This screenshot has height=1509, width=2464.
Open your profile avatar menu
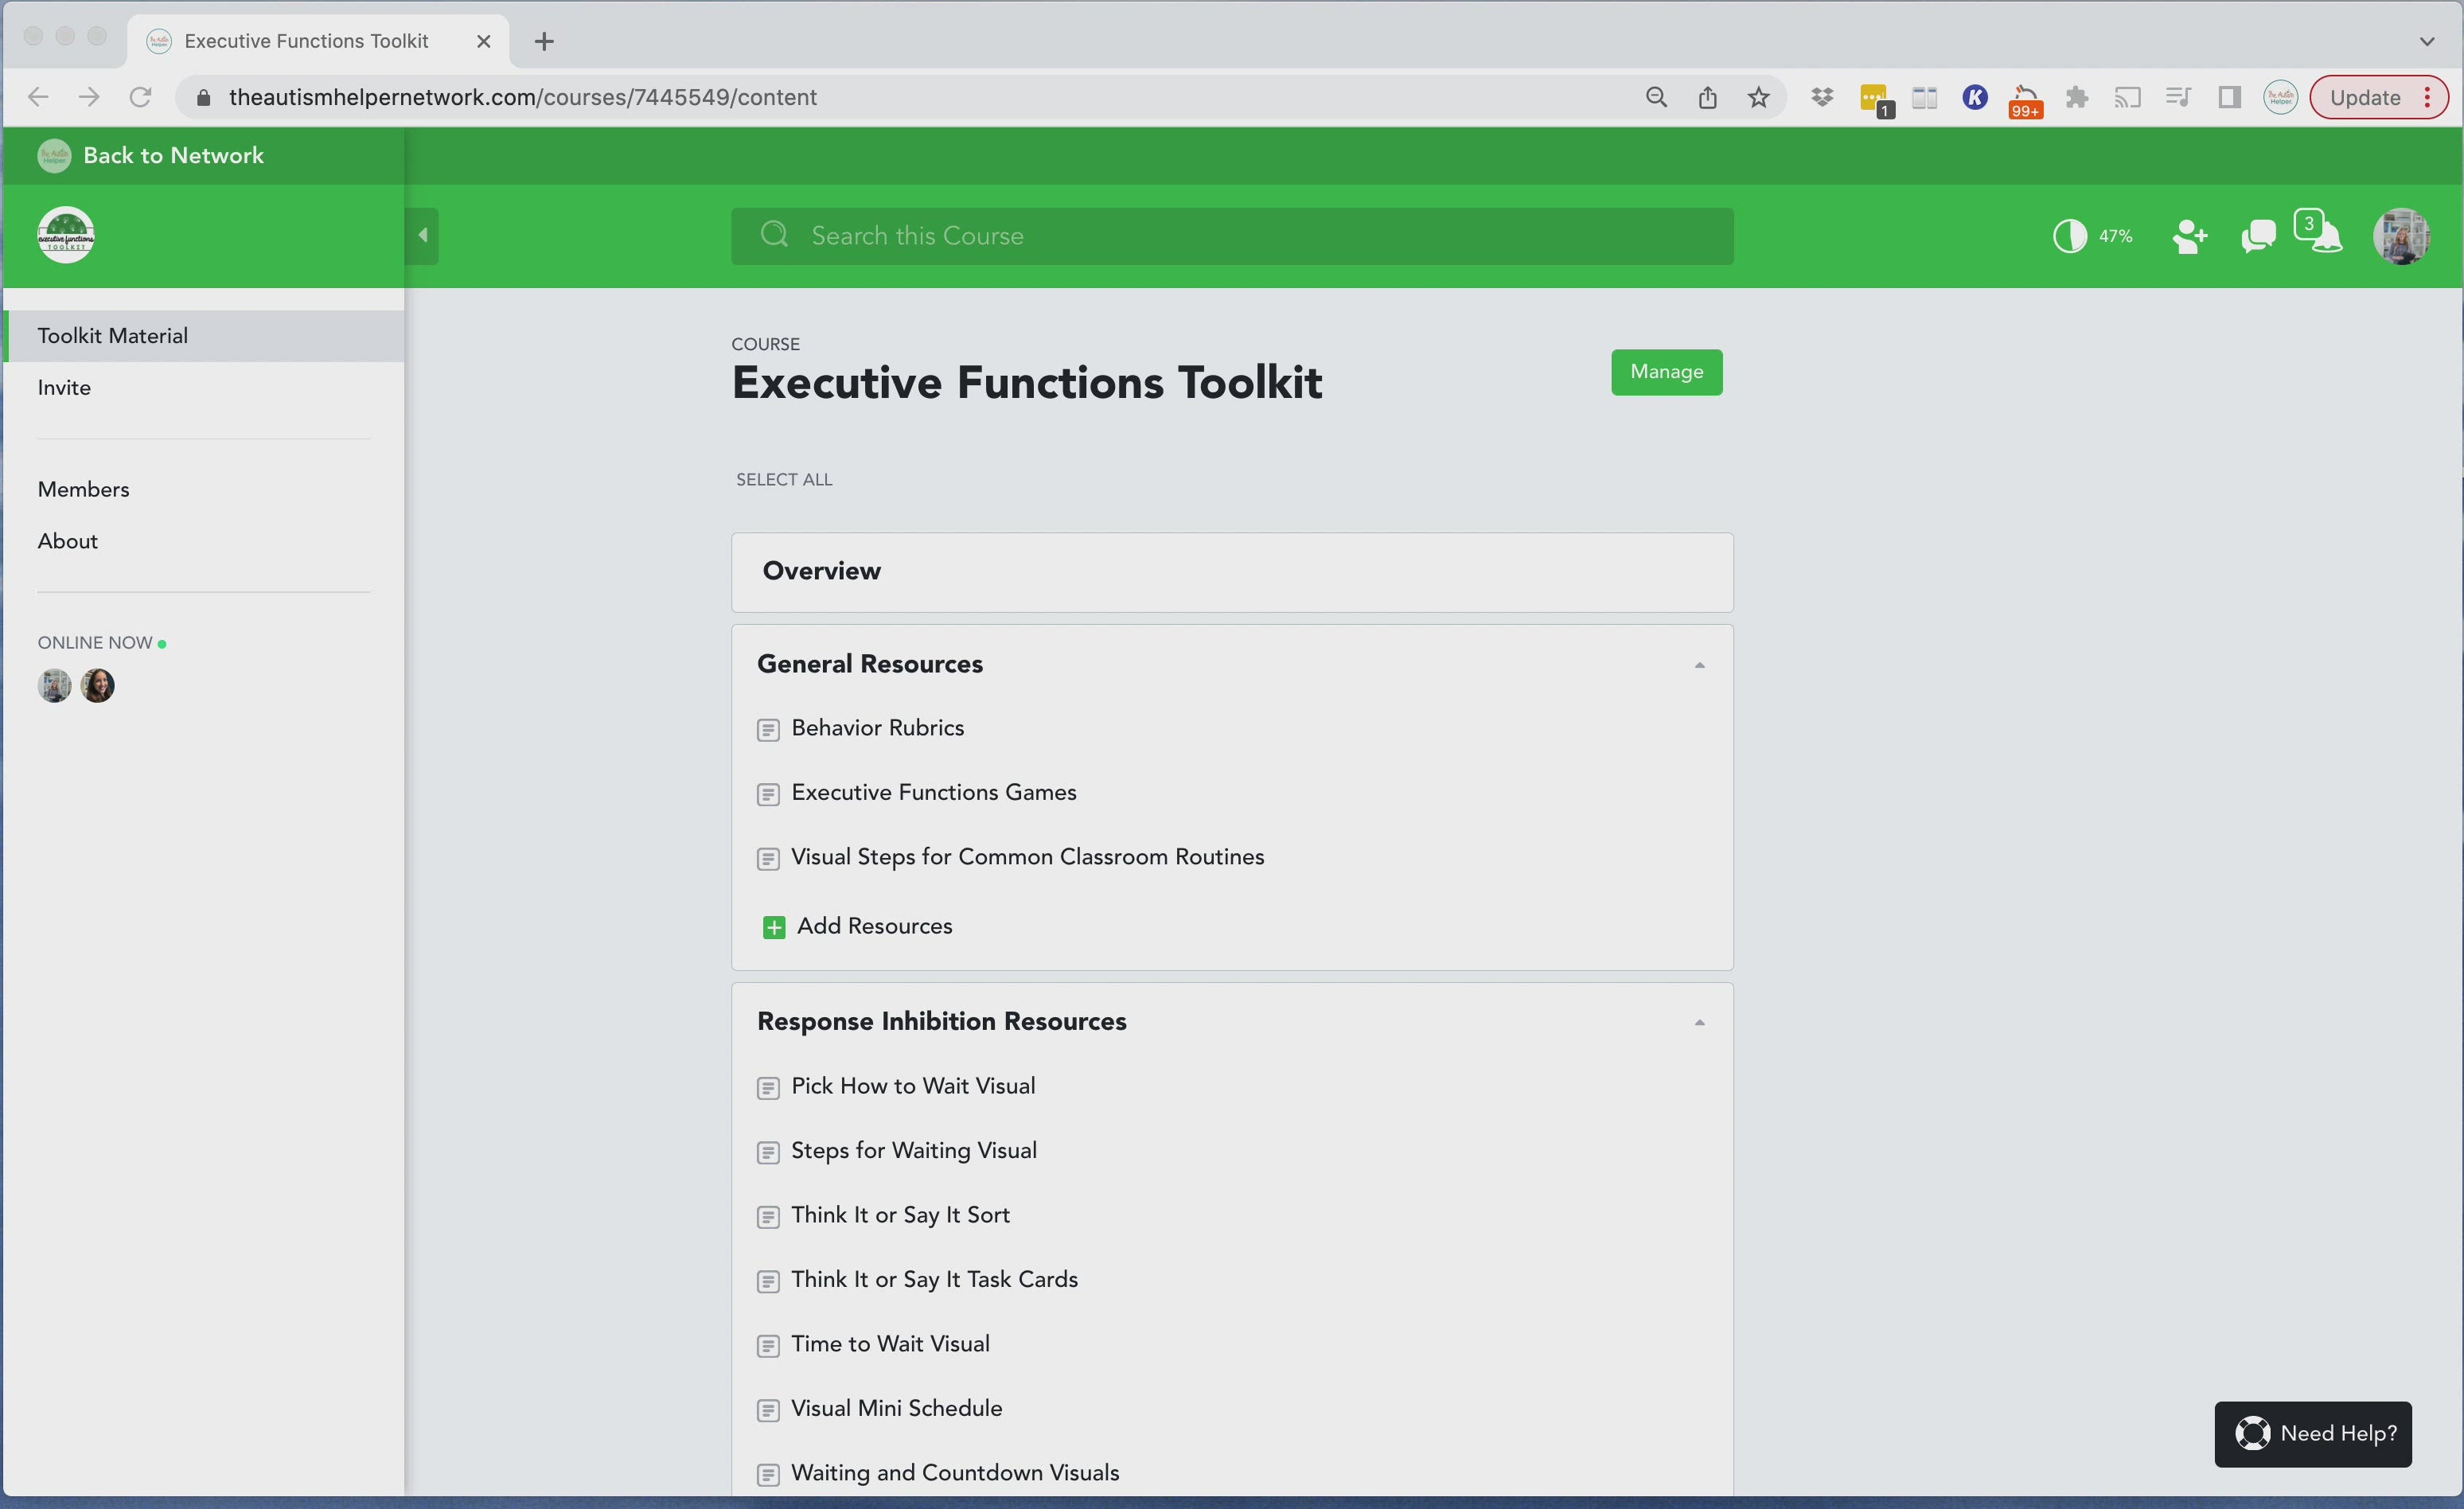[x=2402, y=236]
